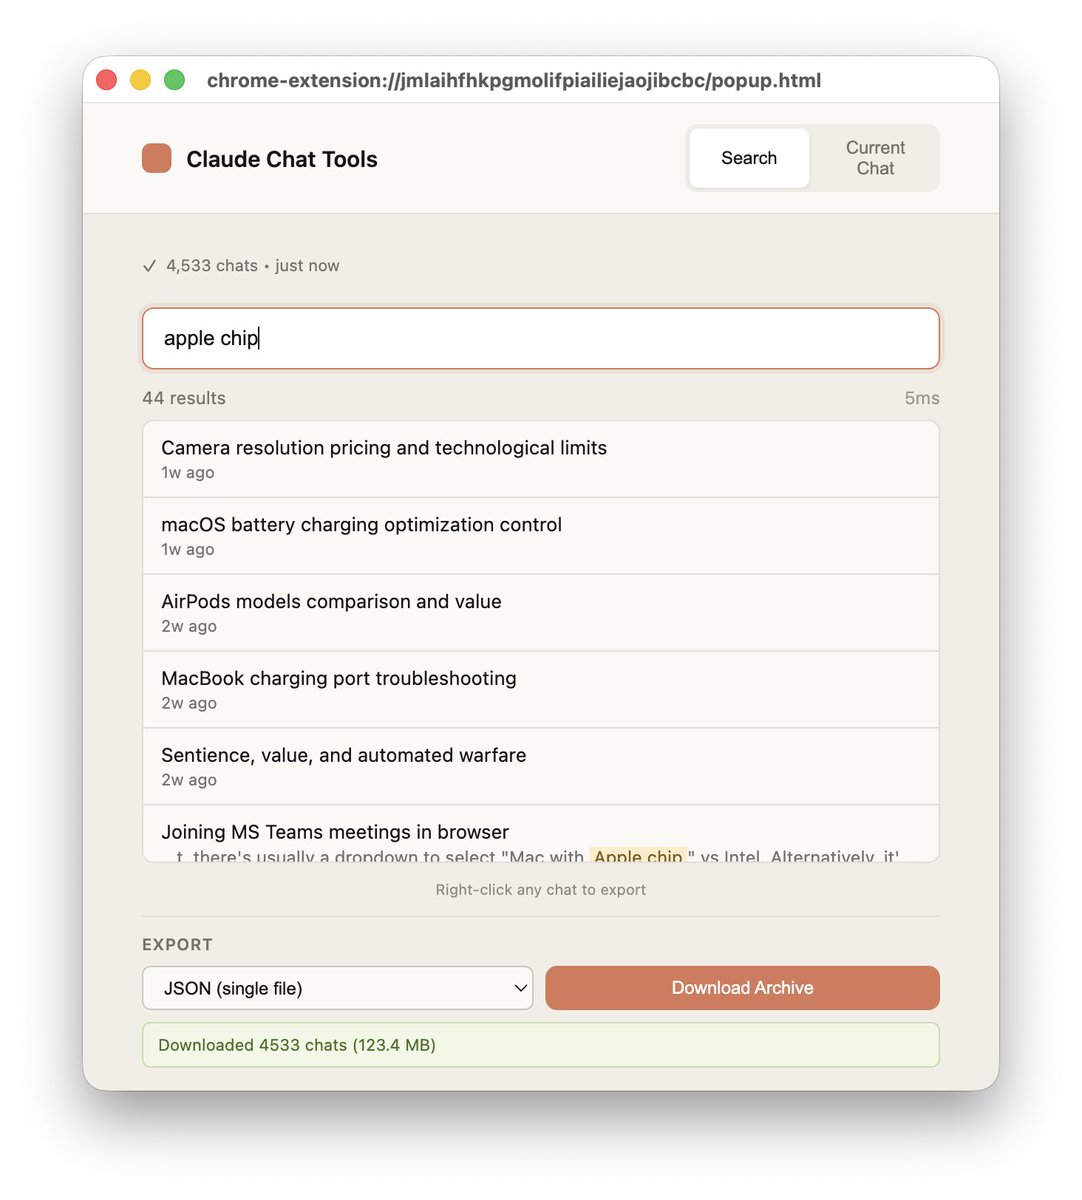Click the highlighted Apple chip snippet text
This screenshot has width=1082, height=1200.
click(x=638, y=856)
